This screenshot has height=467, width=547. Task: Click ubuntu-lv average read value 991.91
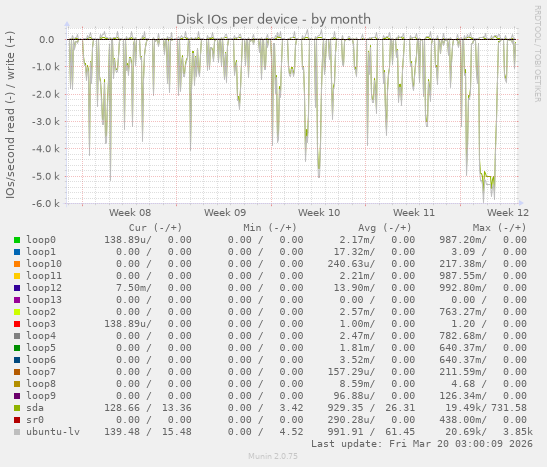(345, 432)
